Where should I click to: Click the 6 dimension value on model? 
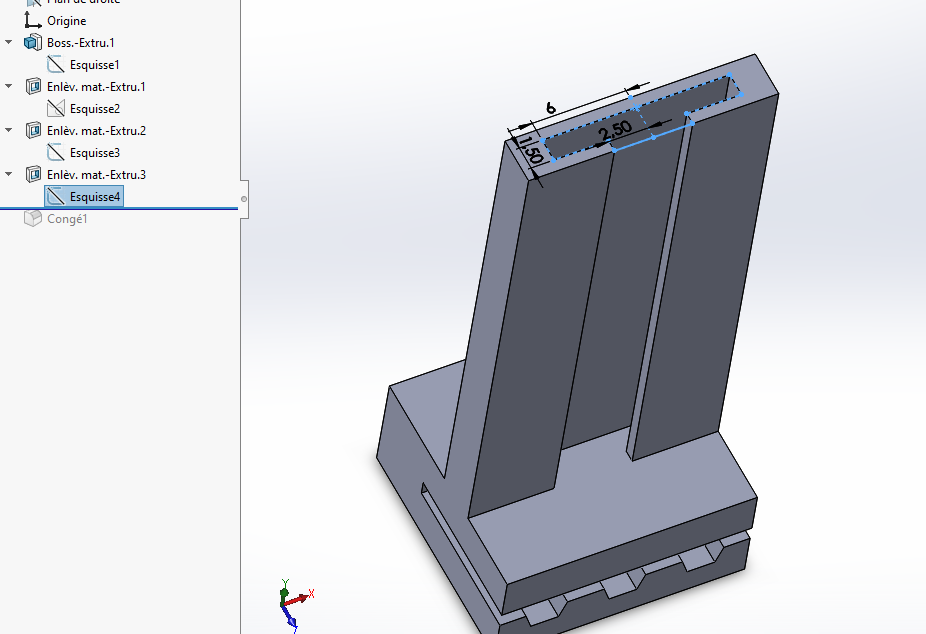551,107
